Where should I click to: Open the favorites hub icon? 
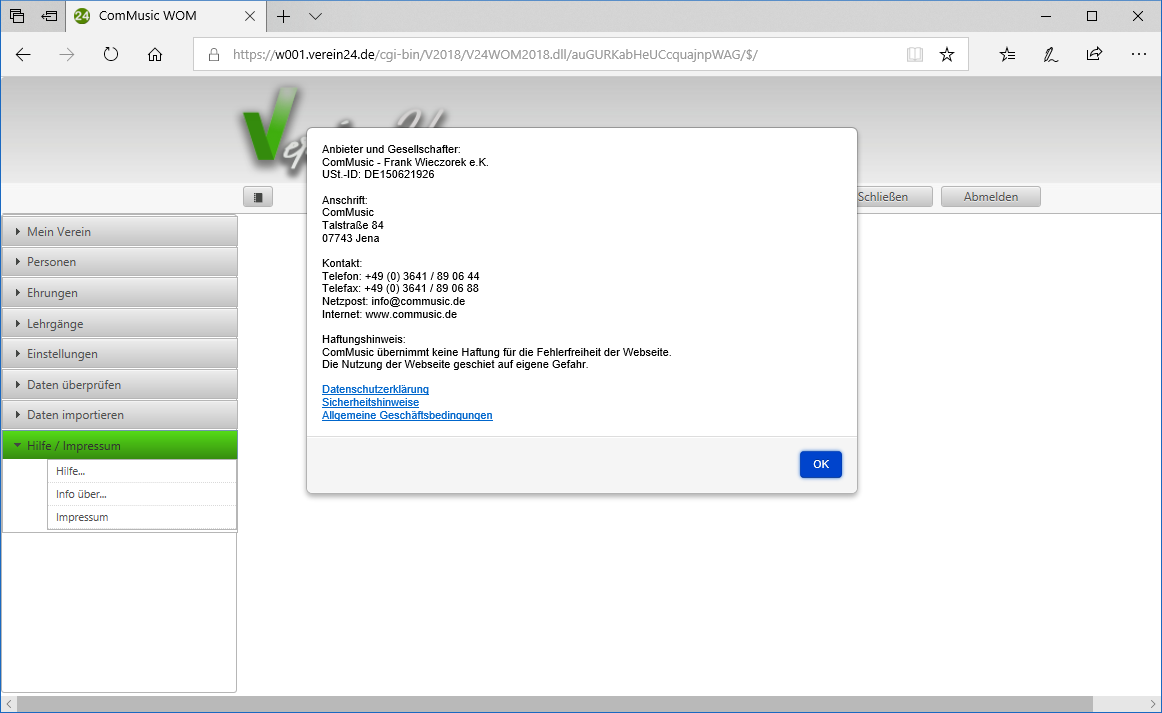tap(1007, 54)
